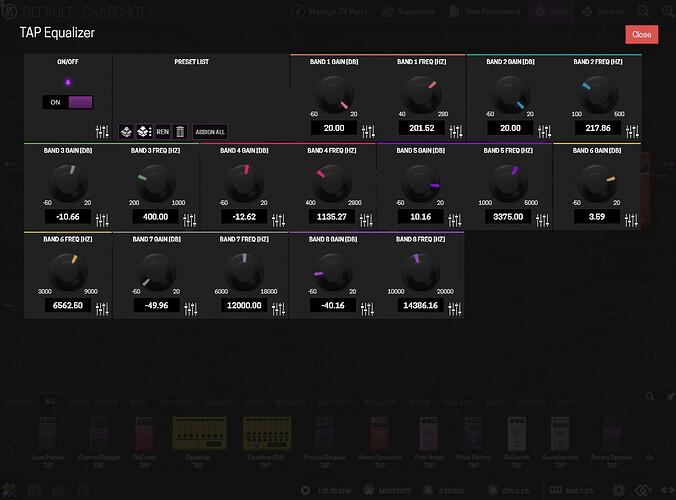676x500 pixels.
Task: Click the Band 1 Gain value field 20.00
Action: (334, 128)
